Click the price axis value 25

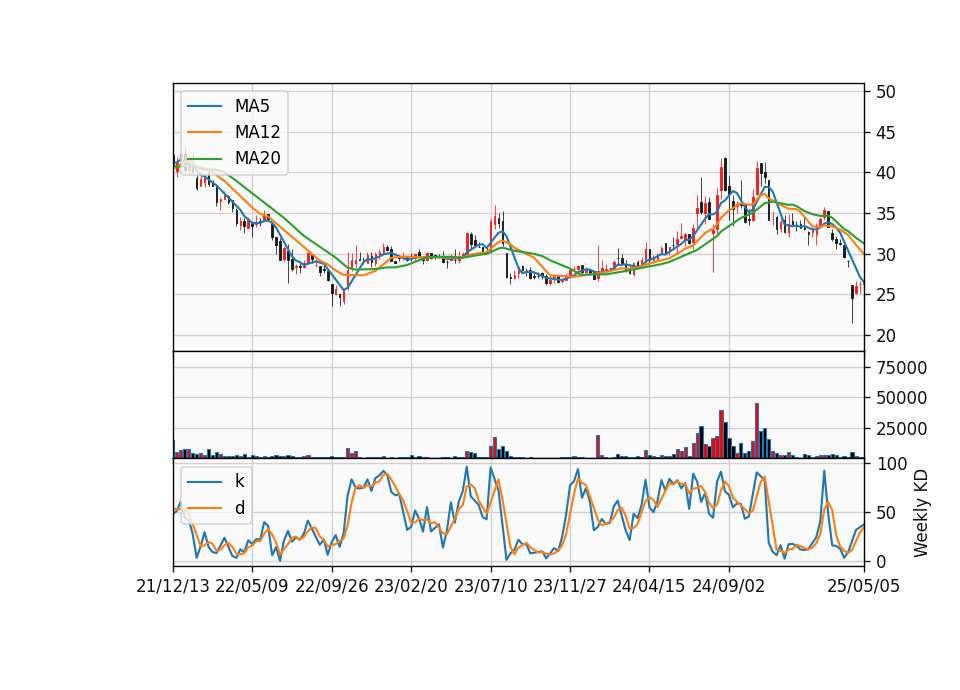(885, 295)
